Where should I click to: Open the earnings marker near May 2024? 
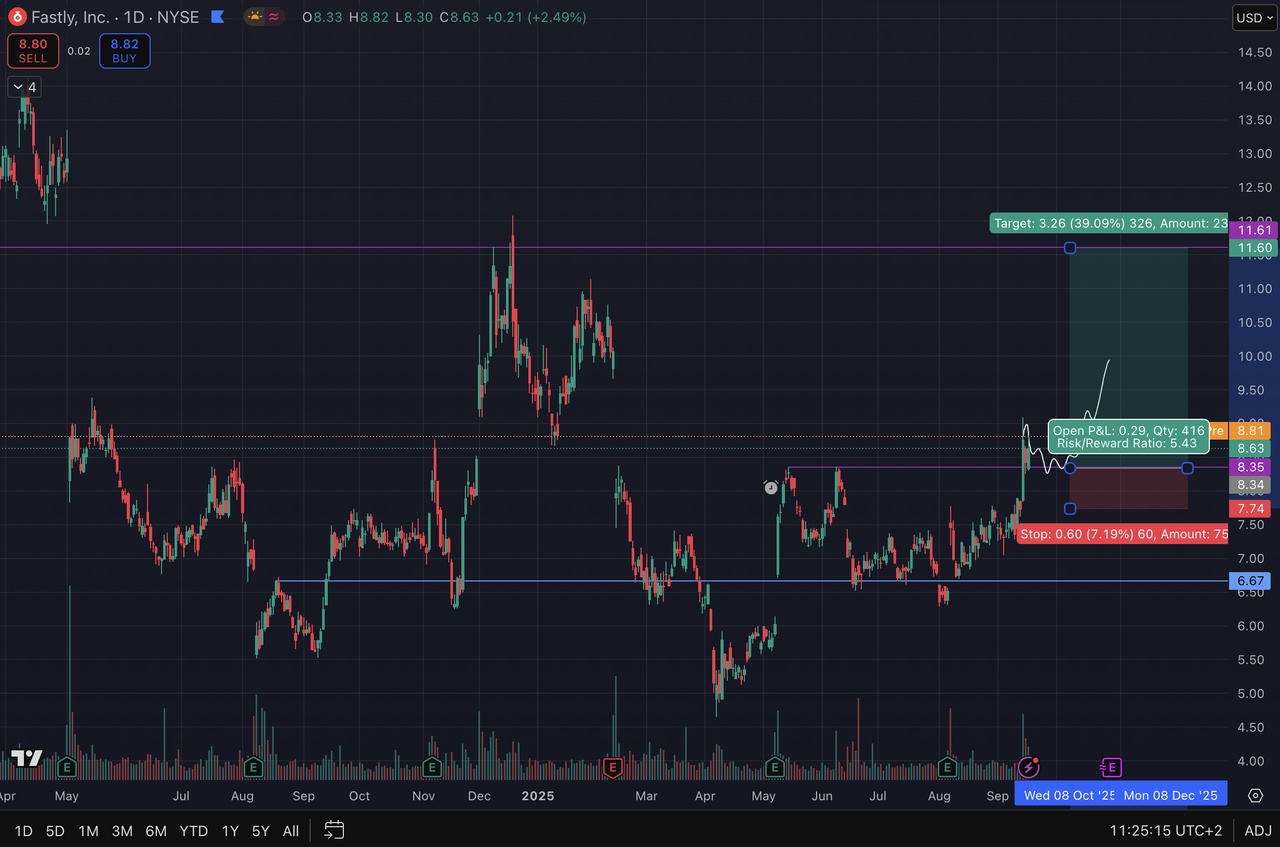click(67, 767)
